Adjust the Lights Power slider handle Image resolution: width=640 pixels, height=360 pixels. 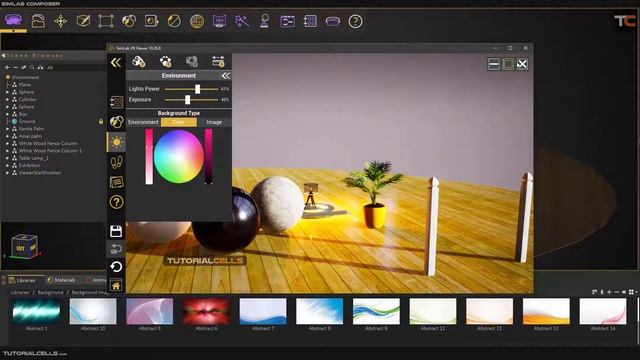click(x=198, y=89)
